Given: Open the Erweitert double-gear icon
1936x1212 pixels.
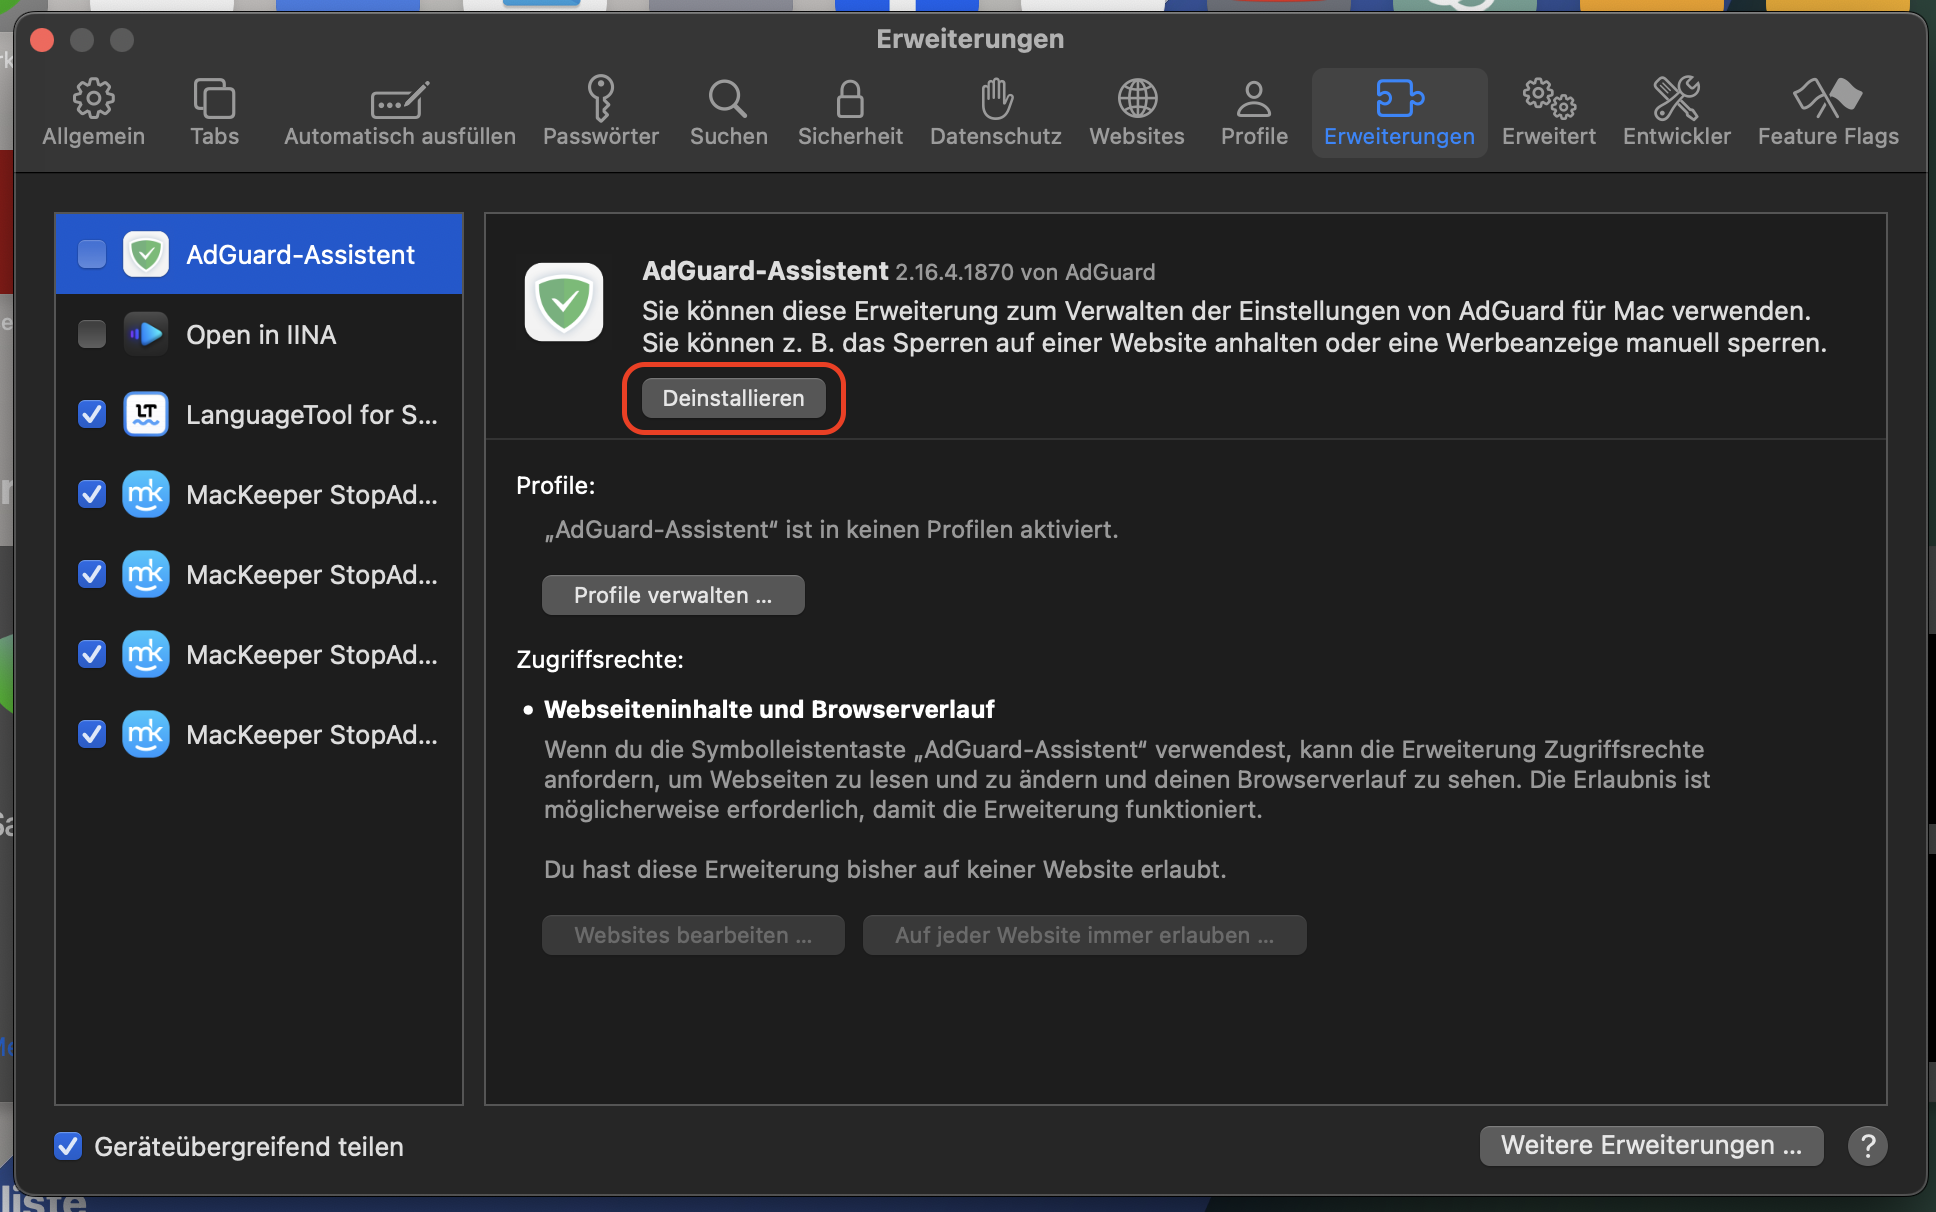Looking at the screenshot, I should [x=1549, y=98].
